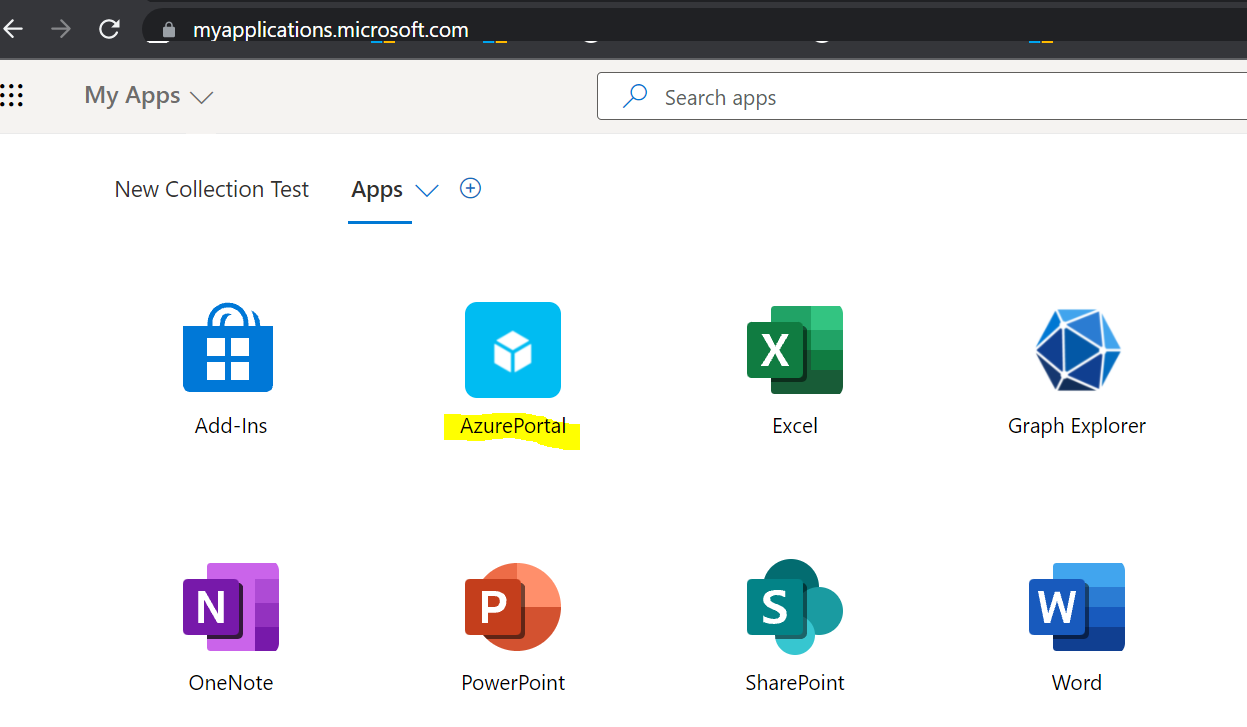This screenshot has width=1247, height=727.
Task: Click the Excel label text
Action: (x=795, y=426)
